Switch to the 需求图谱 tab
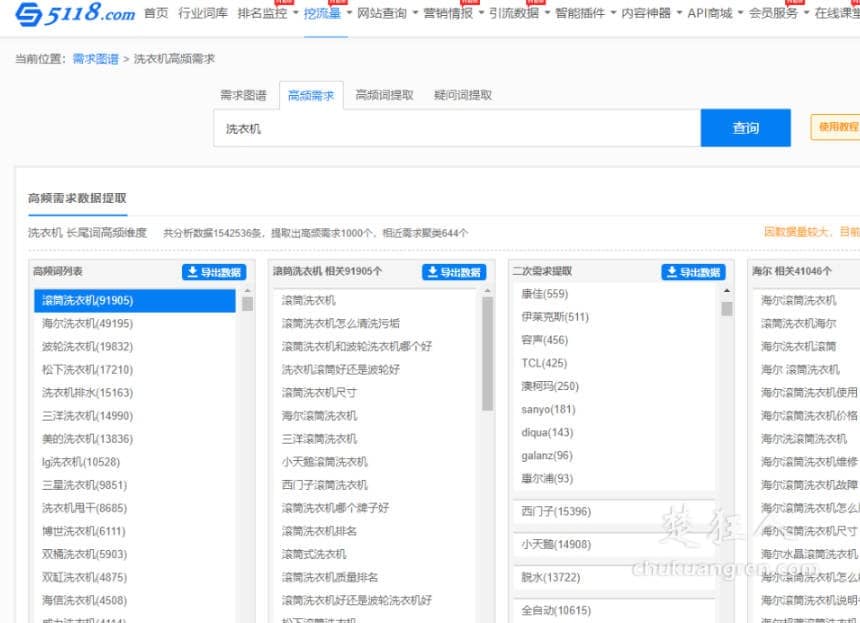Image resolution: width=860 pixels, height=623 pixels. 243,96
